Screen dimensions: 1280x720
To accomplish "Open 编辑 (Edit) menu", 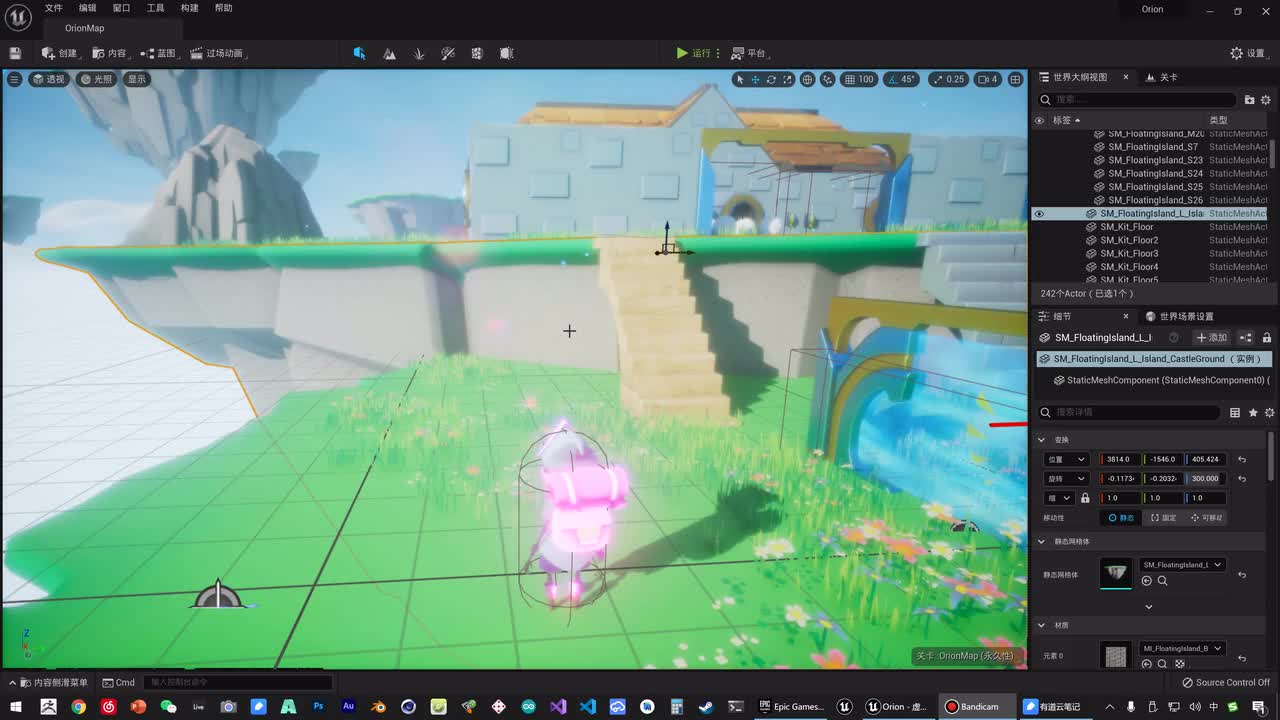I will point(88,8).
